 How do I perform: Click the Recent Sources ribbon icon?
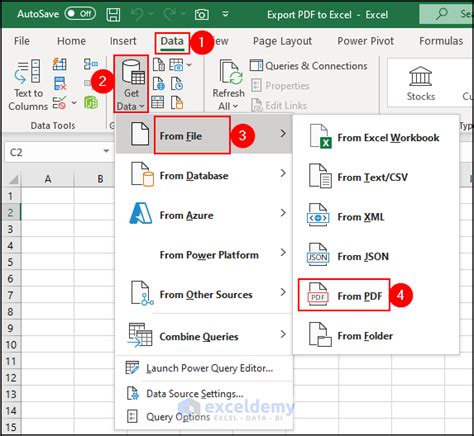[x=176, y=84]
